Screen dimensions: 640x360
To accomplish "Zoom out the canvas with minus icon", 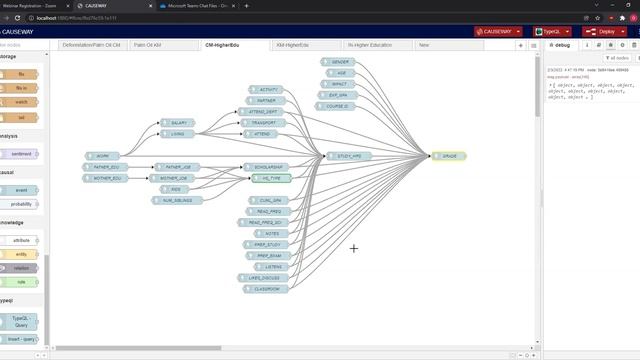I will click(520, 356).
